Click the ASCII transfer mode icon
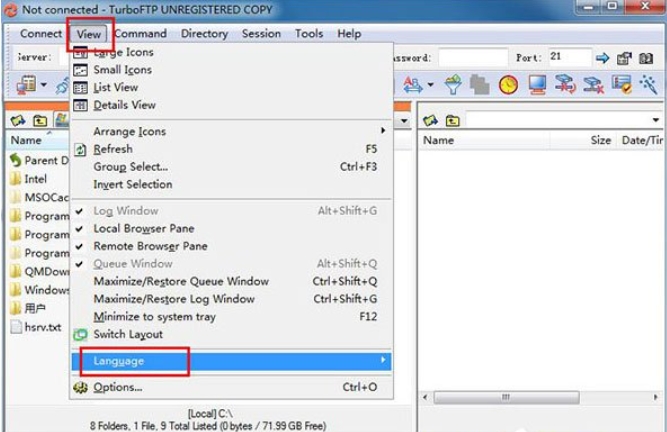667x432 pixels. (413, 85)
